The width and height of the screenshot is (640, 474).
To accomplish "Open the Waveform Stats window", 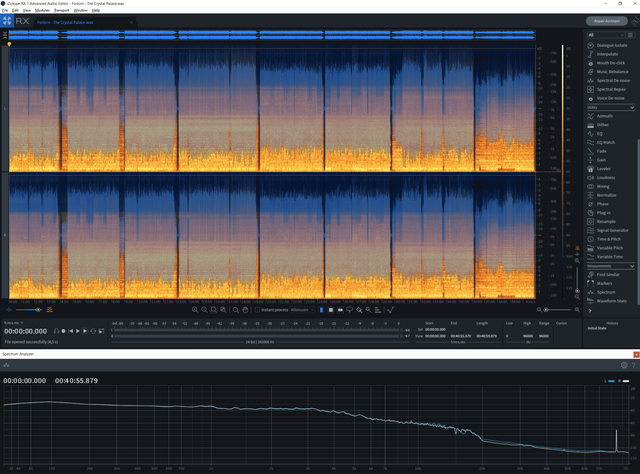I will (x=607, y=301).
